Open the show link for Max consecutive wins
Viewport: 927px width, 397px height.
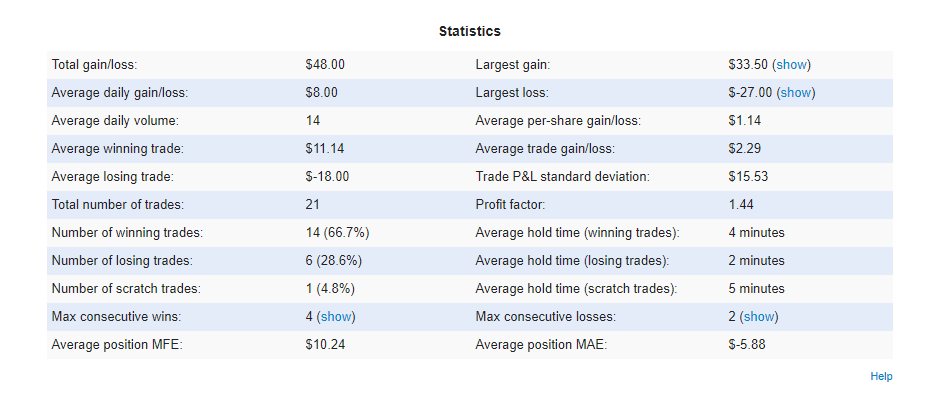pyautogui.click(x=336, y=317)
